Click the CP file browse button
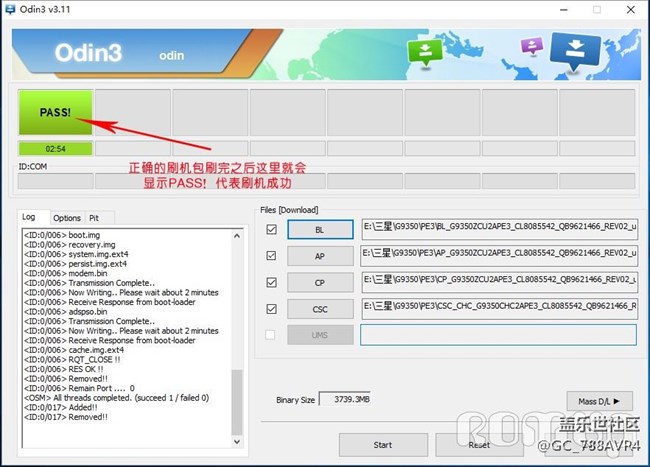 320,282
